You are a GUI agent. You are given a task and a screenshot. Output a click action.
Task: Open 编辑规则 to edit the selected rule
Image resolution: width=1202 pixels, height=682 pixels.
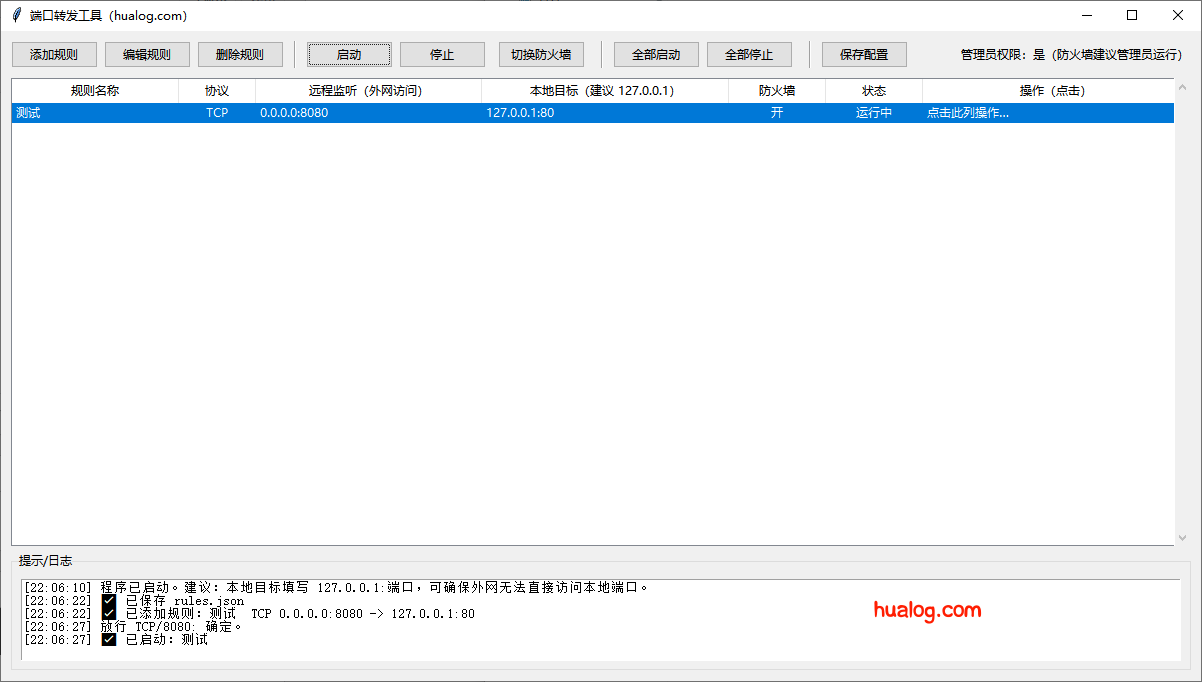(x=147, y=54)
